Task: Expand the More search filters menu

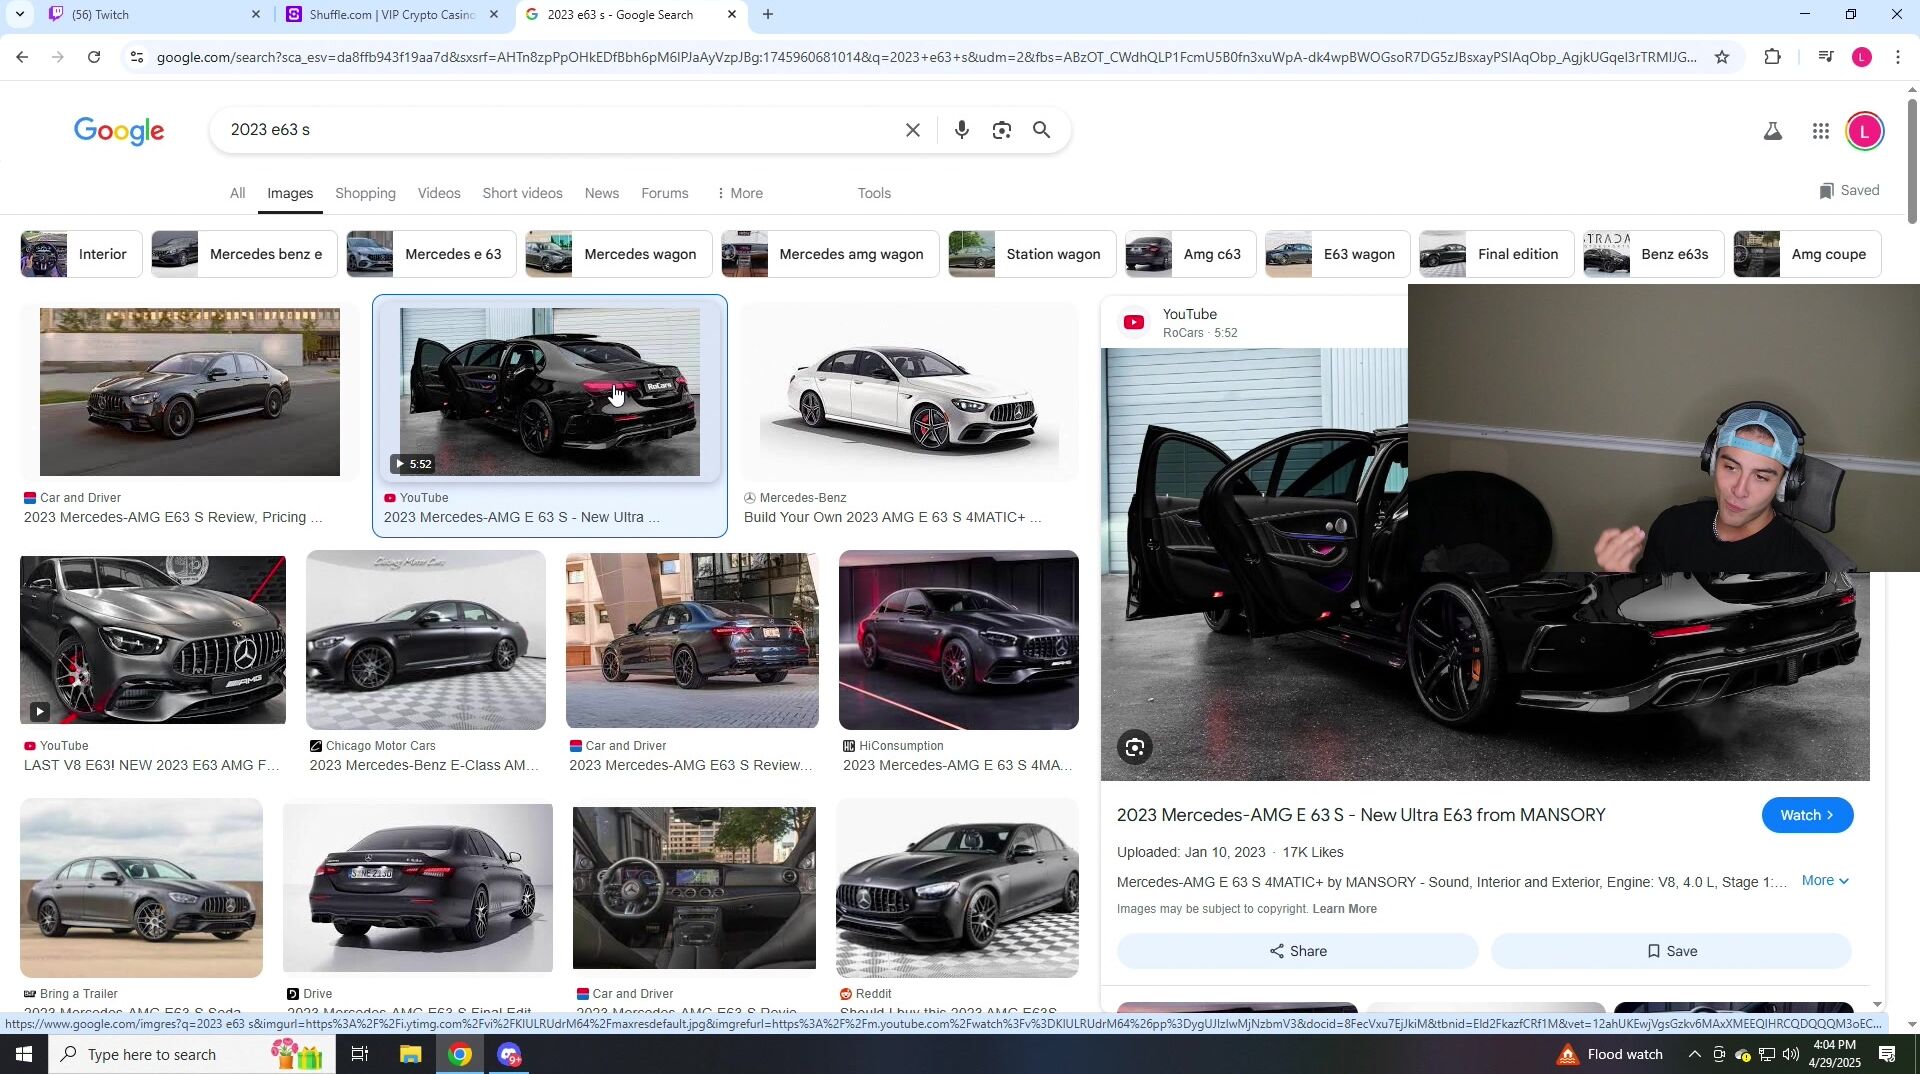Action: tap(740, 193)
